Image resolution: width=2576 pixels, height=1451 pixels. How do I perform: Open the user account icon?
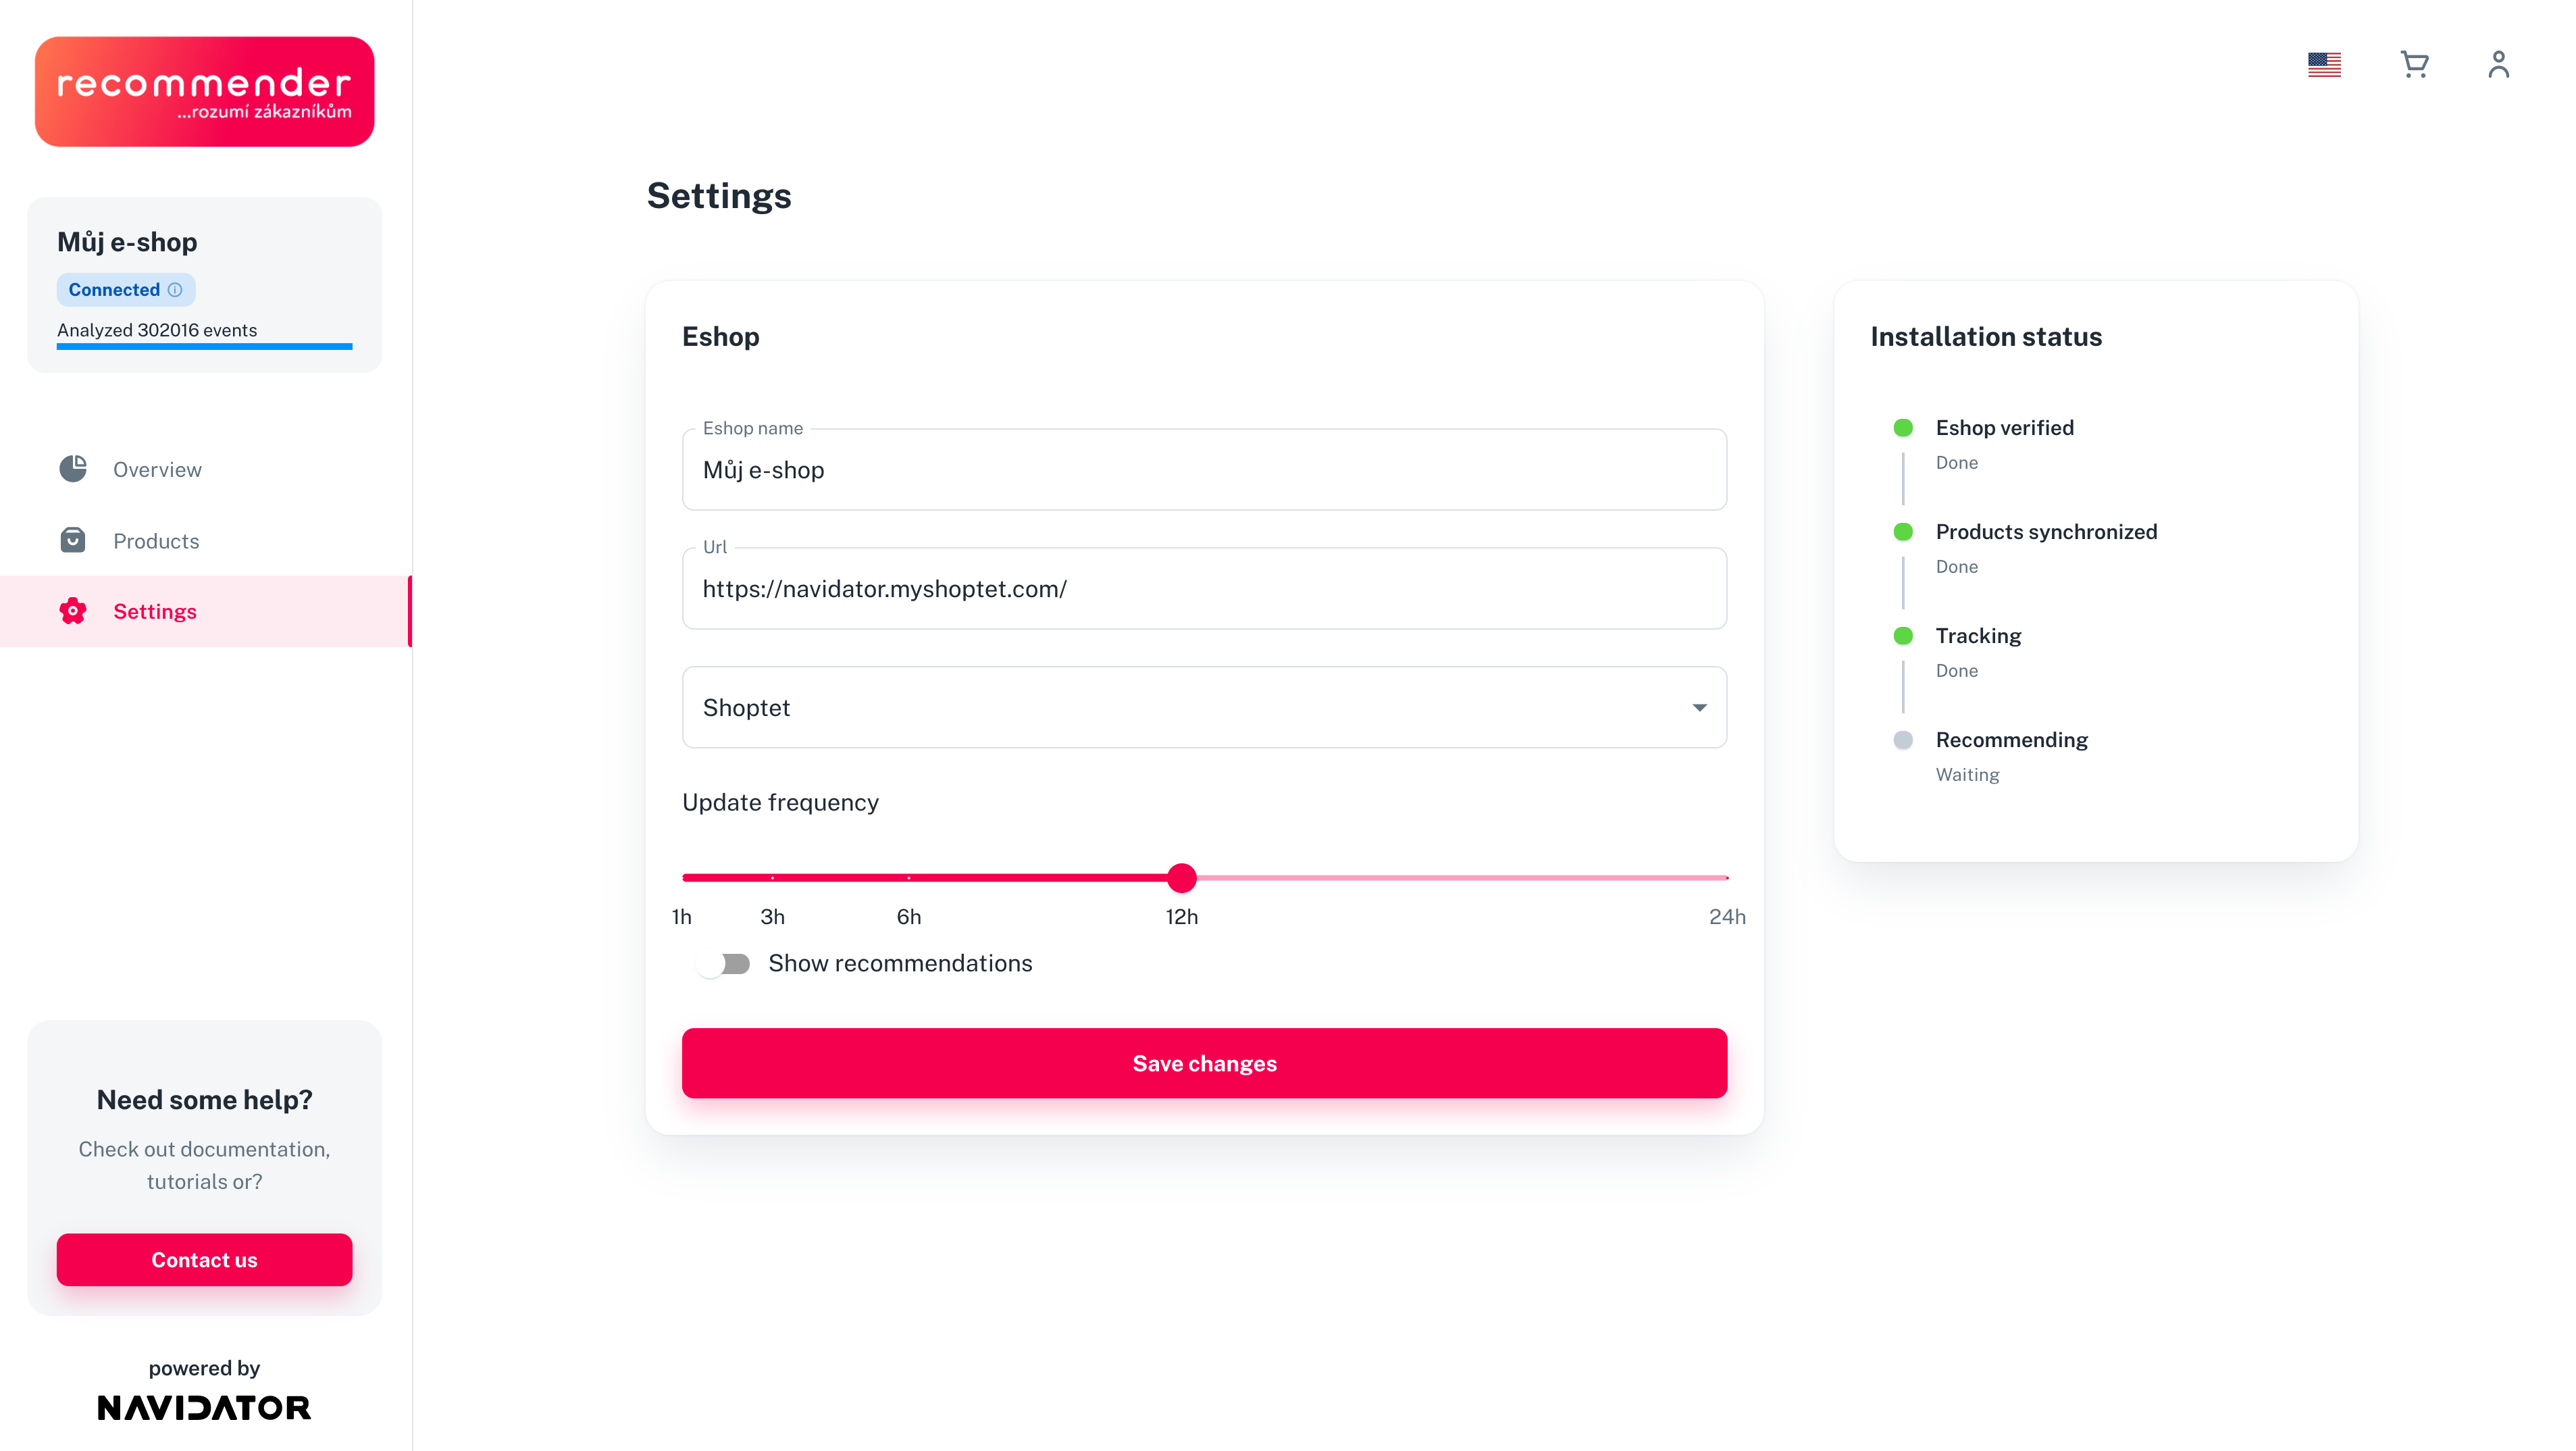tap(2498, 65)
